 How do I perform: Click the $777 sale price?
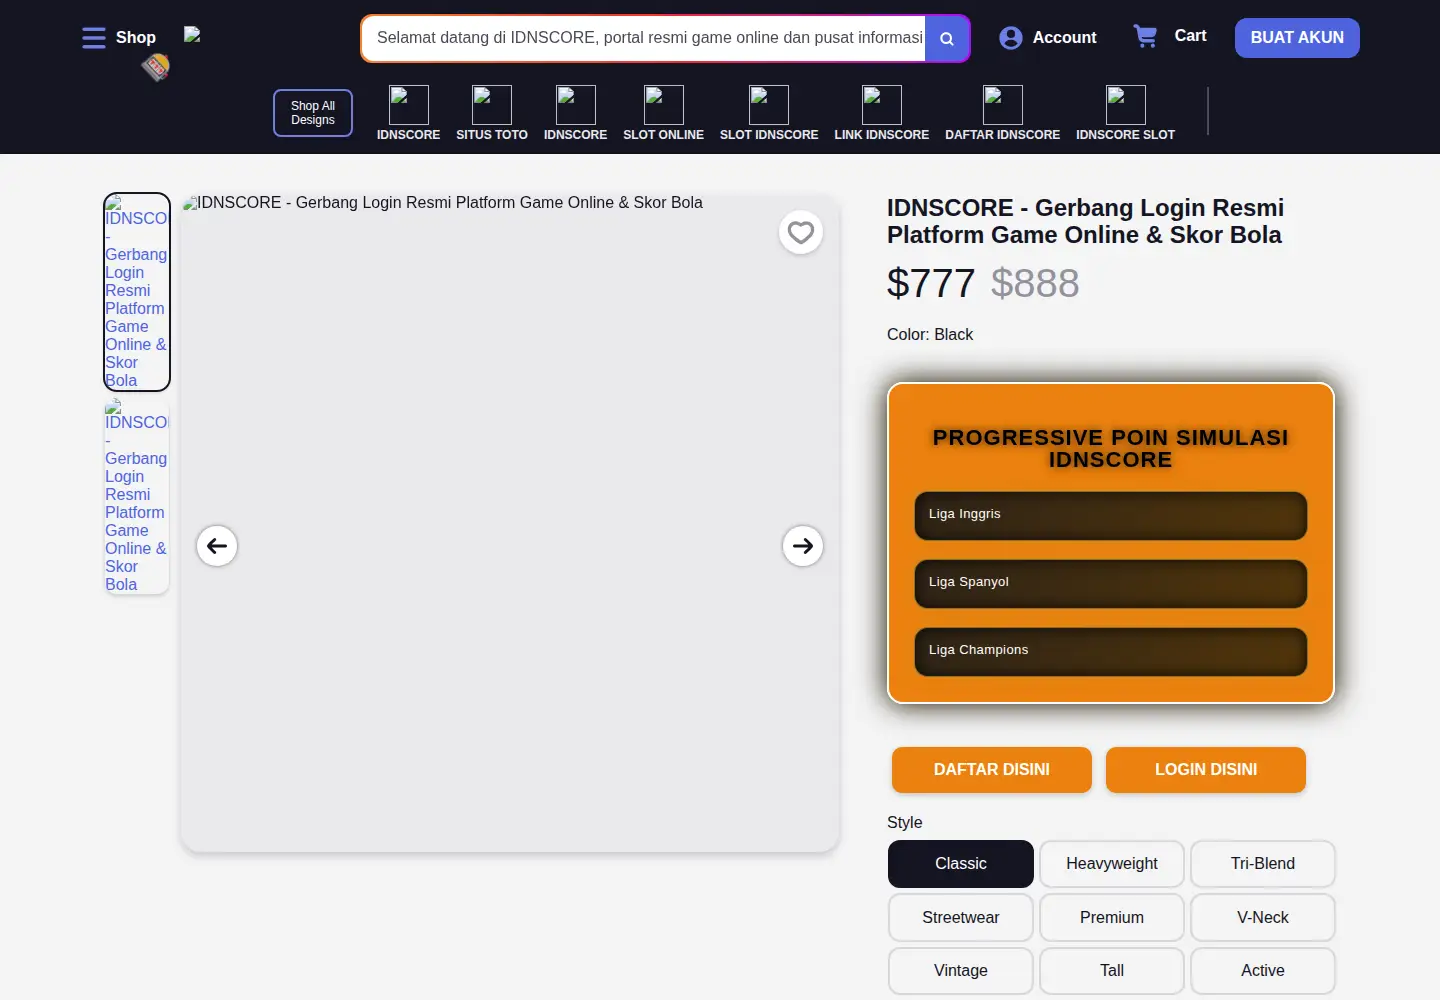pyautogui.click(x=931, y=283)
